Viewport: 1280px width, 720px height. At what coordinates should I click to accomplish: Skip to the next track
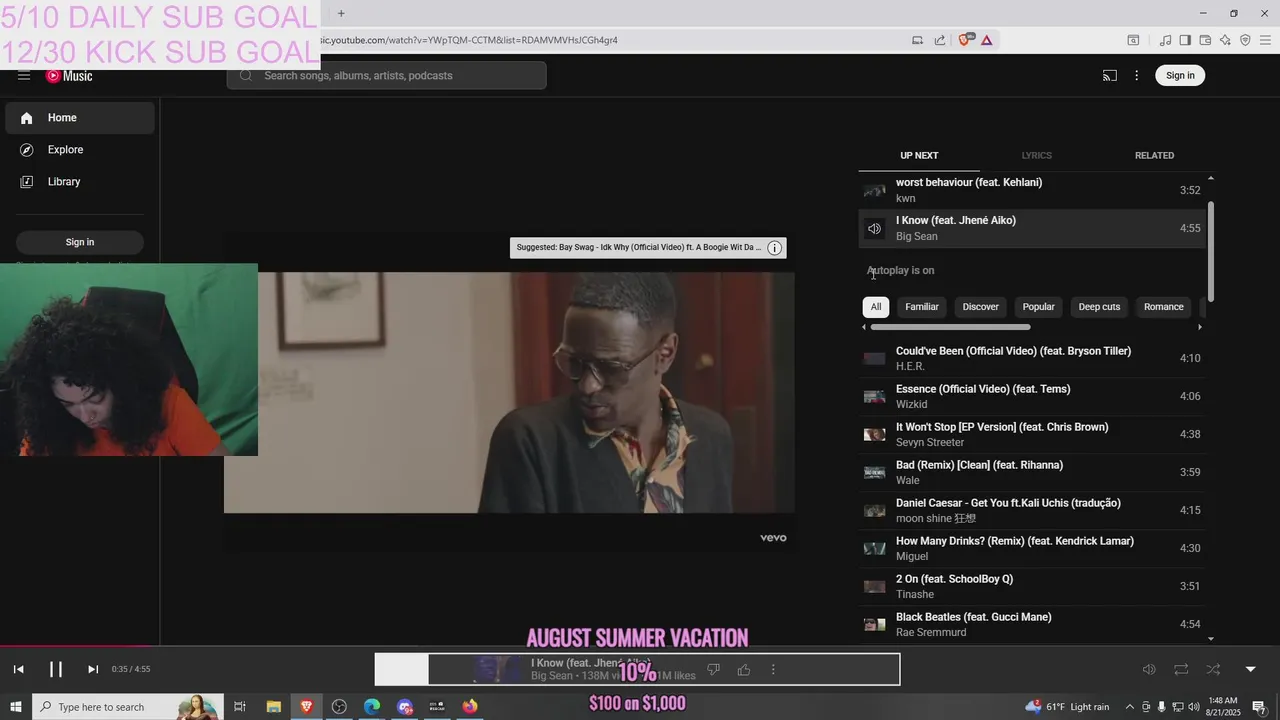coord(93,669)
